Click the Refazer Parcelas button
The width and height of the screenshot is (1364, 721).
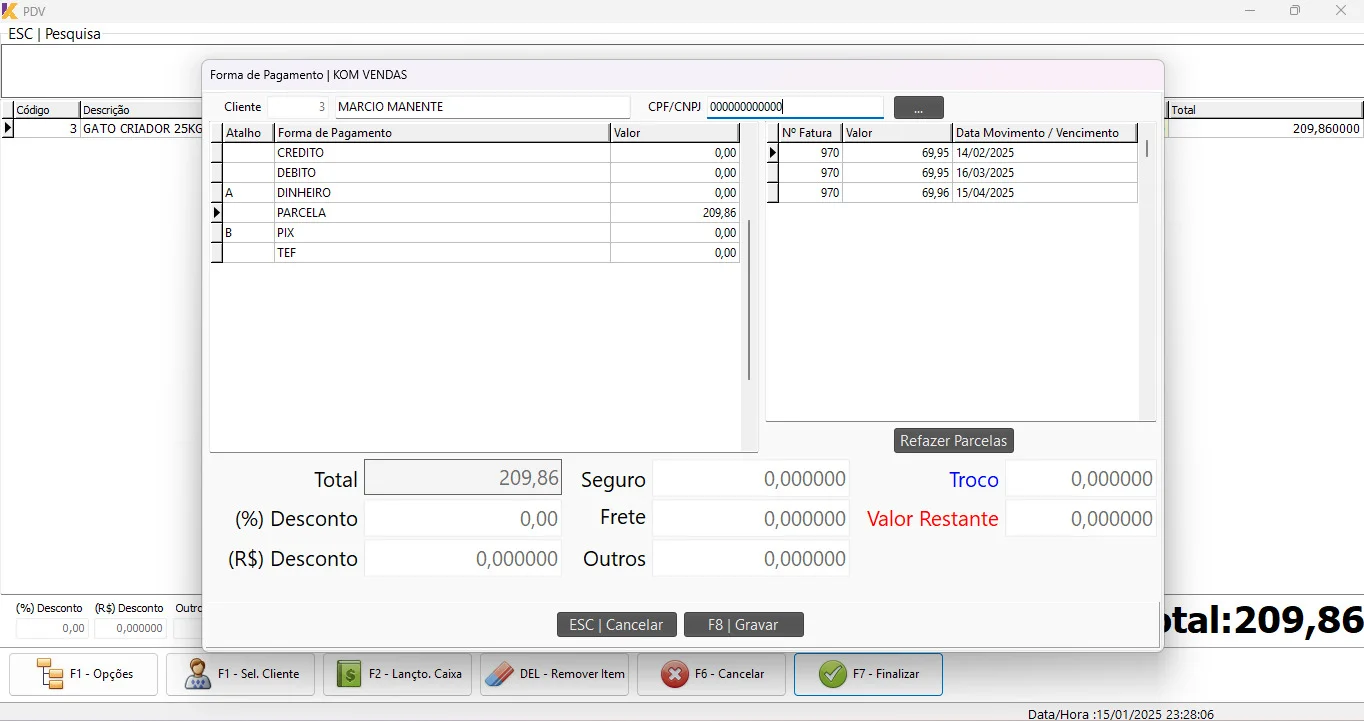pyautogui.click(x=953, y=440)
